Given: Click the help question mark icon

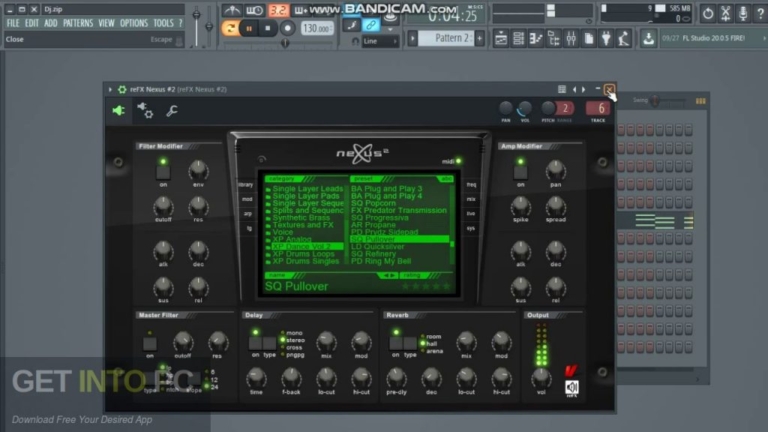Looking at the screenshot, I should coord(760,14).
